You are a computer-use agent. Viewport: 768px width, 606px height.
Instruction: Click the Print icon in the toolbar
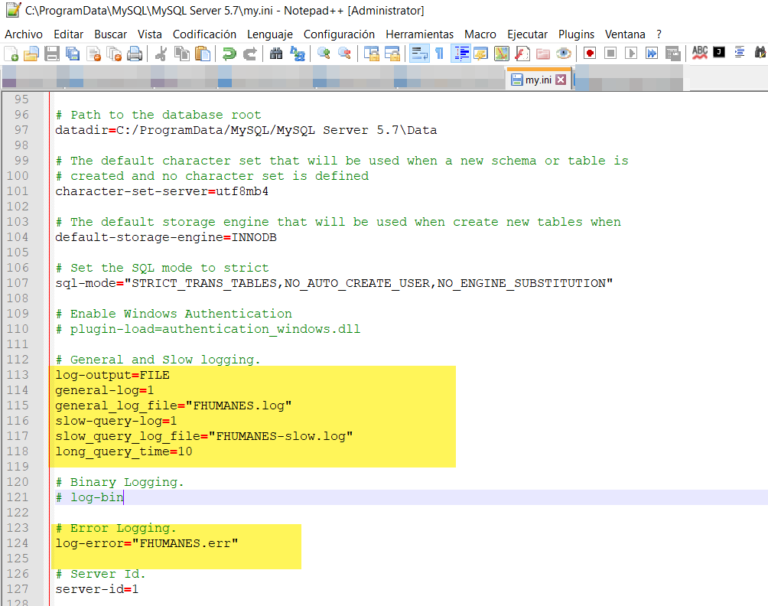tap(134, 54)
